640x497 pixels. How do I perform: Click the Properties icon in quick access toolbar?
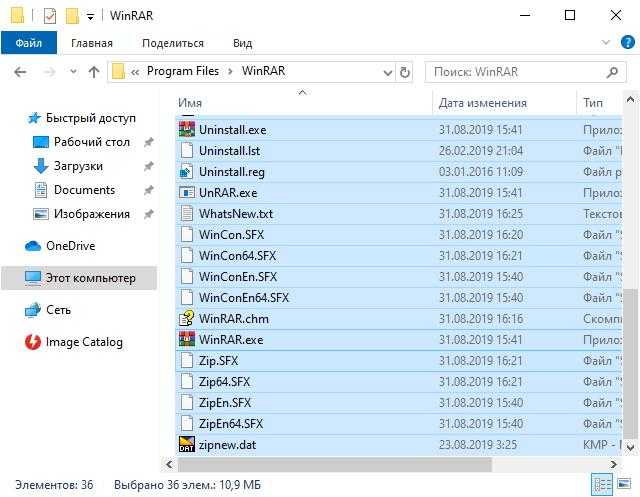click(x=50, y=16)
